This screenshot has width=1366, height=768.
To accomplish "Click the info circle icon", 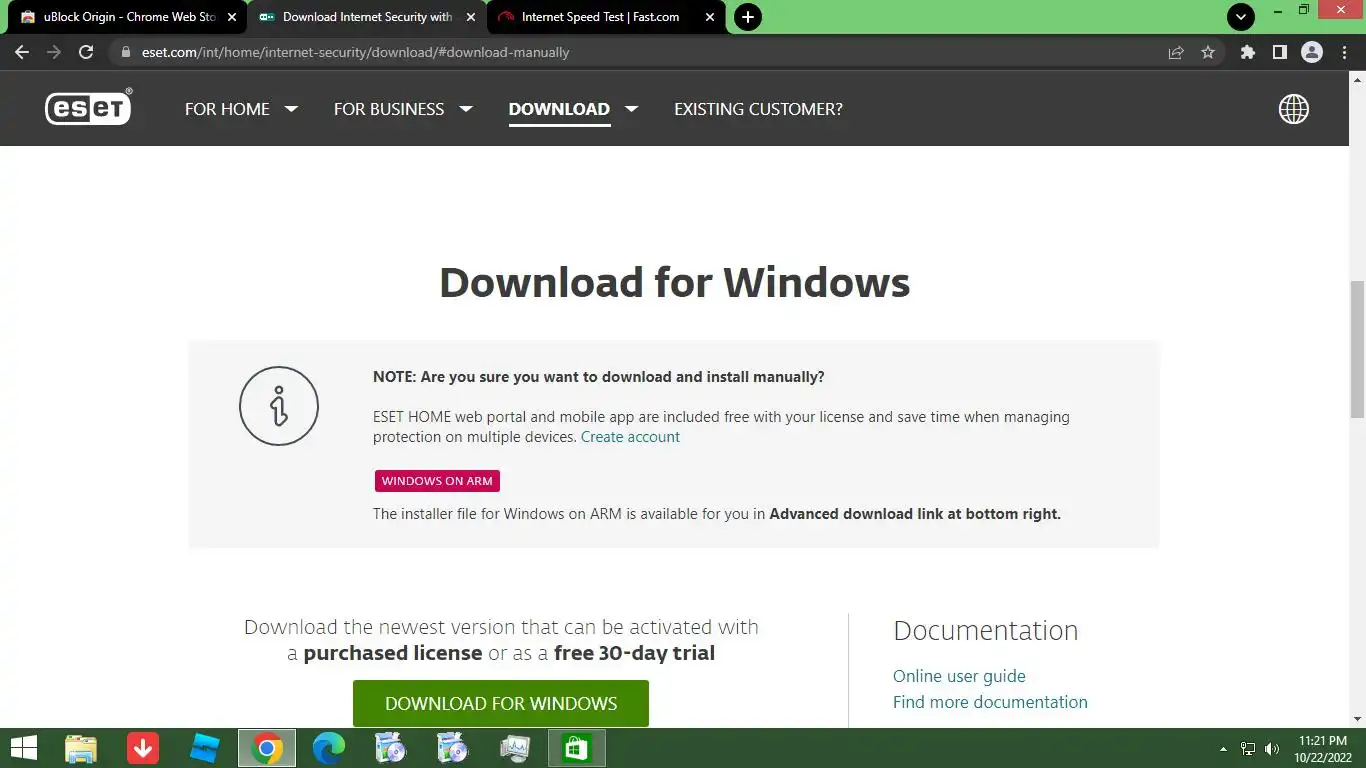I will point(279,406).
